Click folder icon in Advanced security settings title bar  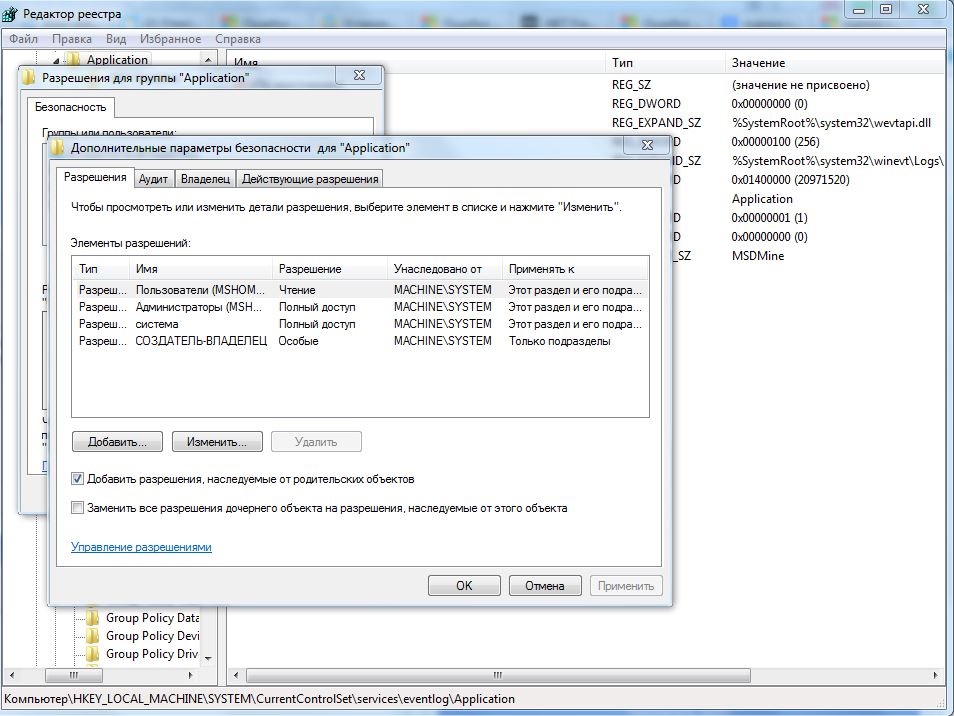point(57,147)
